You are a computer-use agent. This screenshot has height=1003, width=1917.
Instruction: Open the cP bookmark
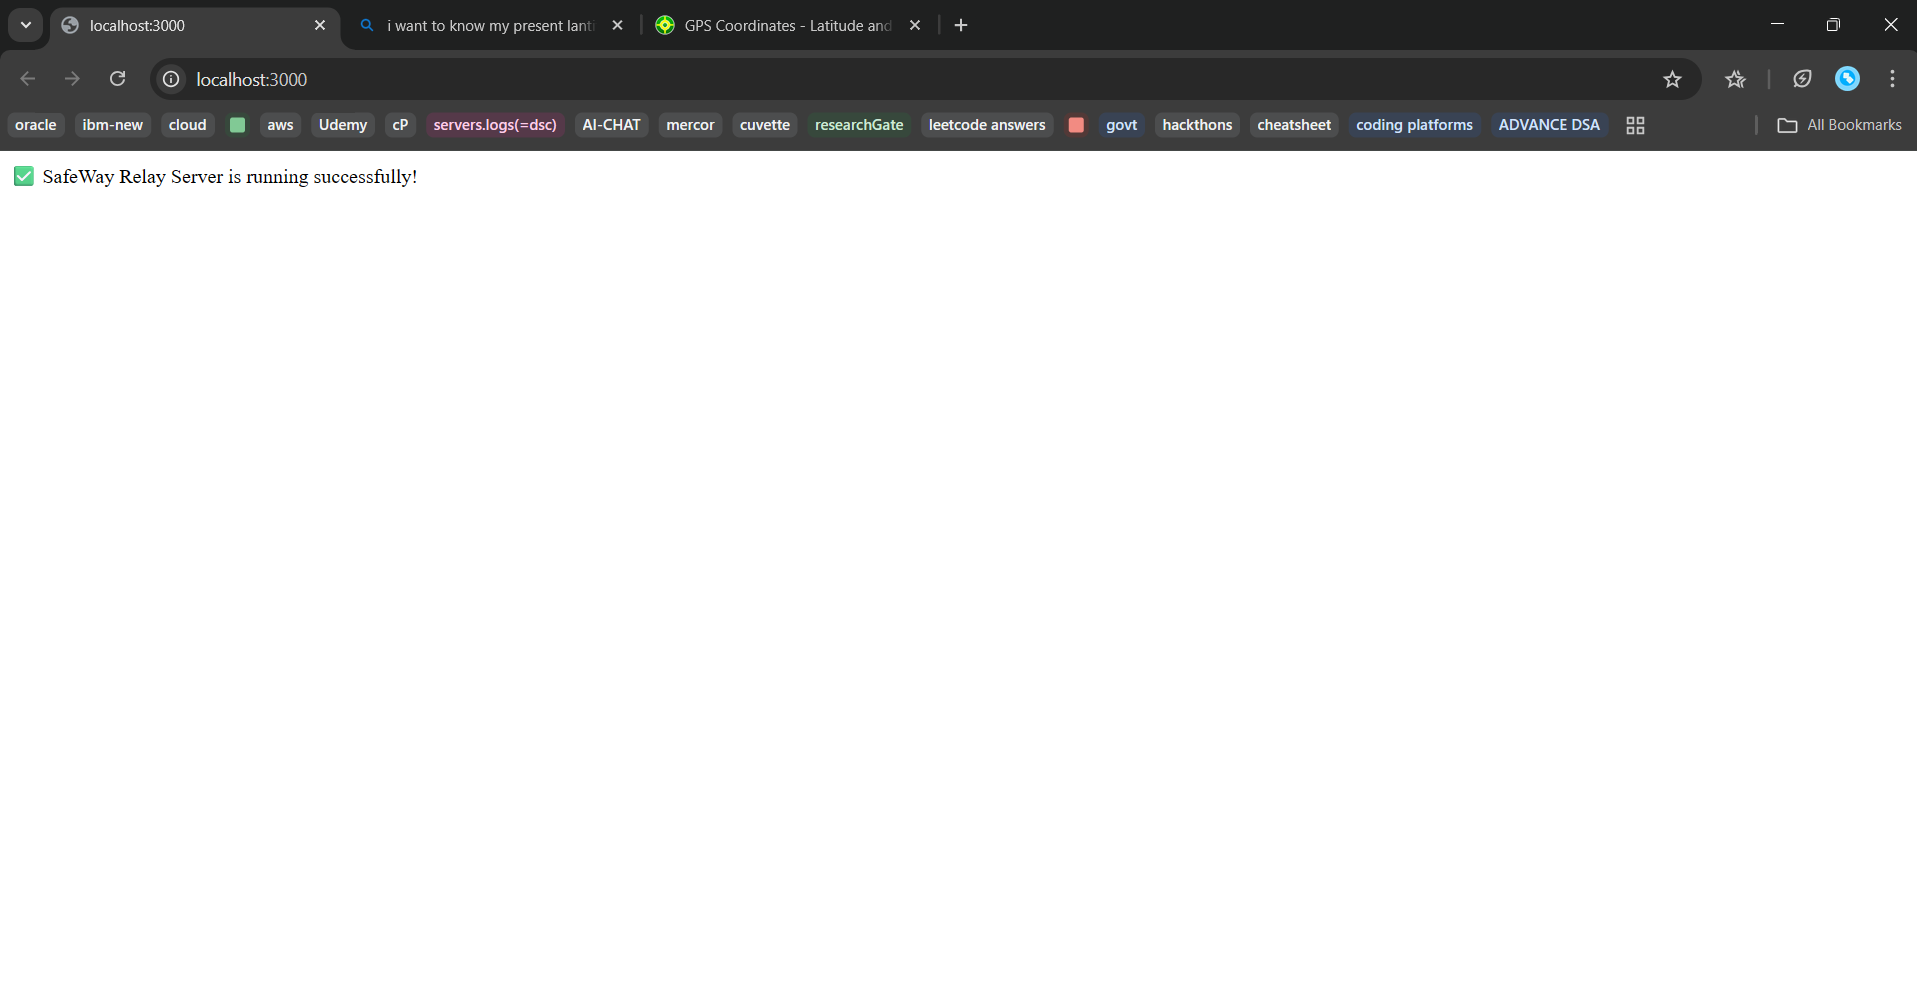pyautogui.click(x=400, y=125)
